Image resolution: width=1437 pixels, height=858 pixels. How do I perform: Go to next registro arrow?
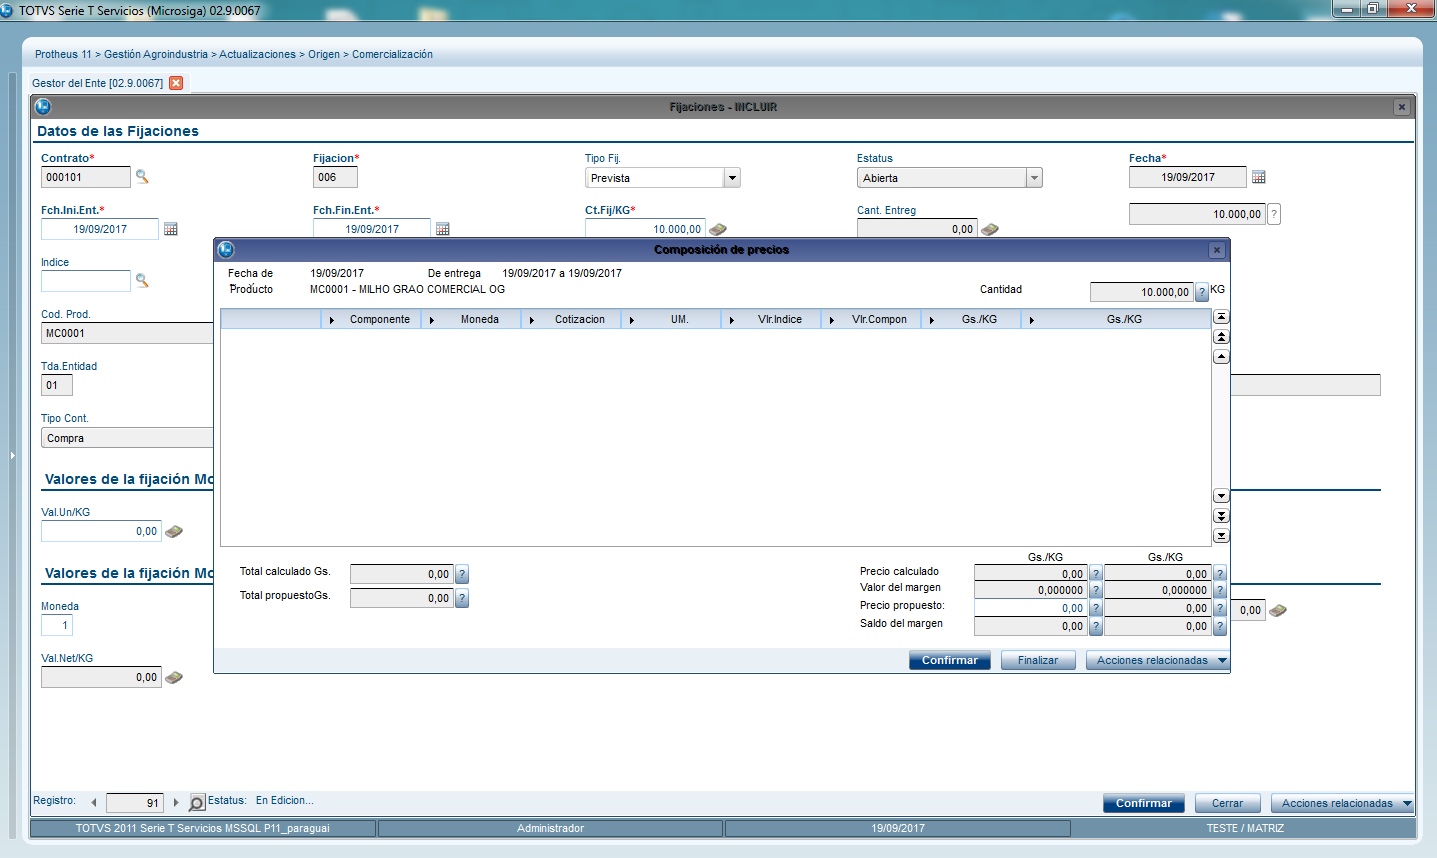pyautogui.click(x=176, y=802)
